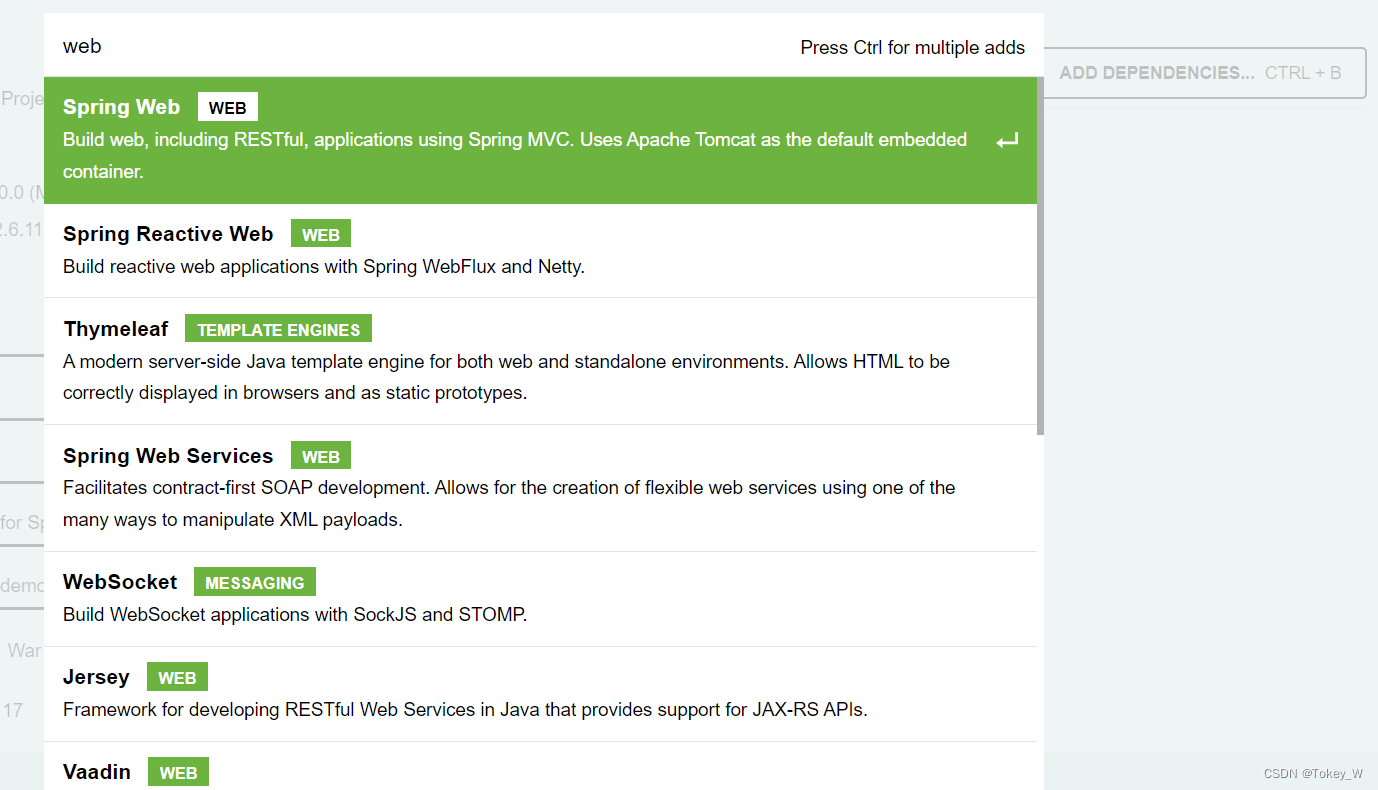Click the enter-arrow icon on Spring Web row
Screen dimensions: 1378x790
tap(1006, 140)
